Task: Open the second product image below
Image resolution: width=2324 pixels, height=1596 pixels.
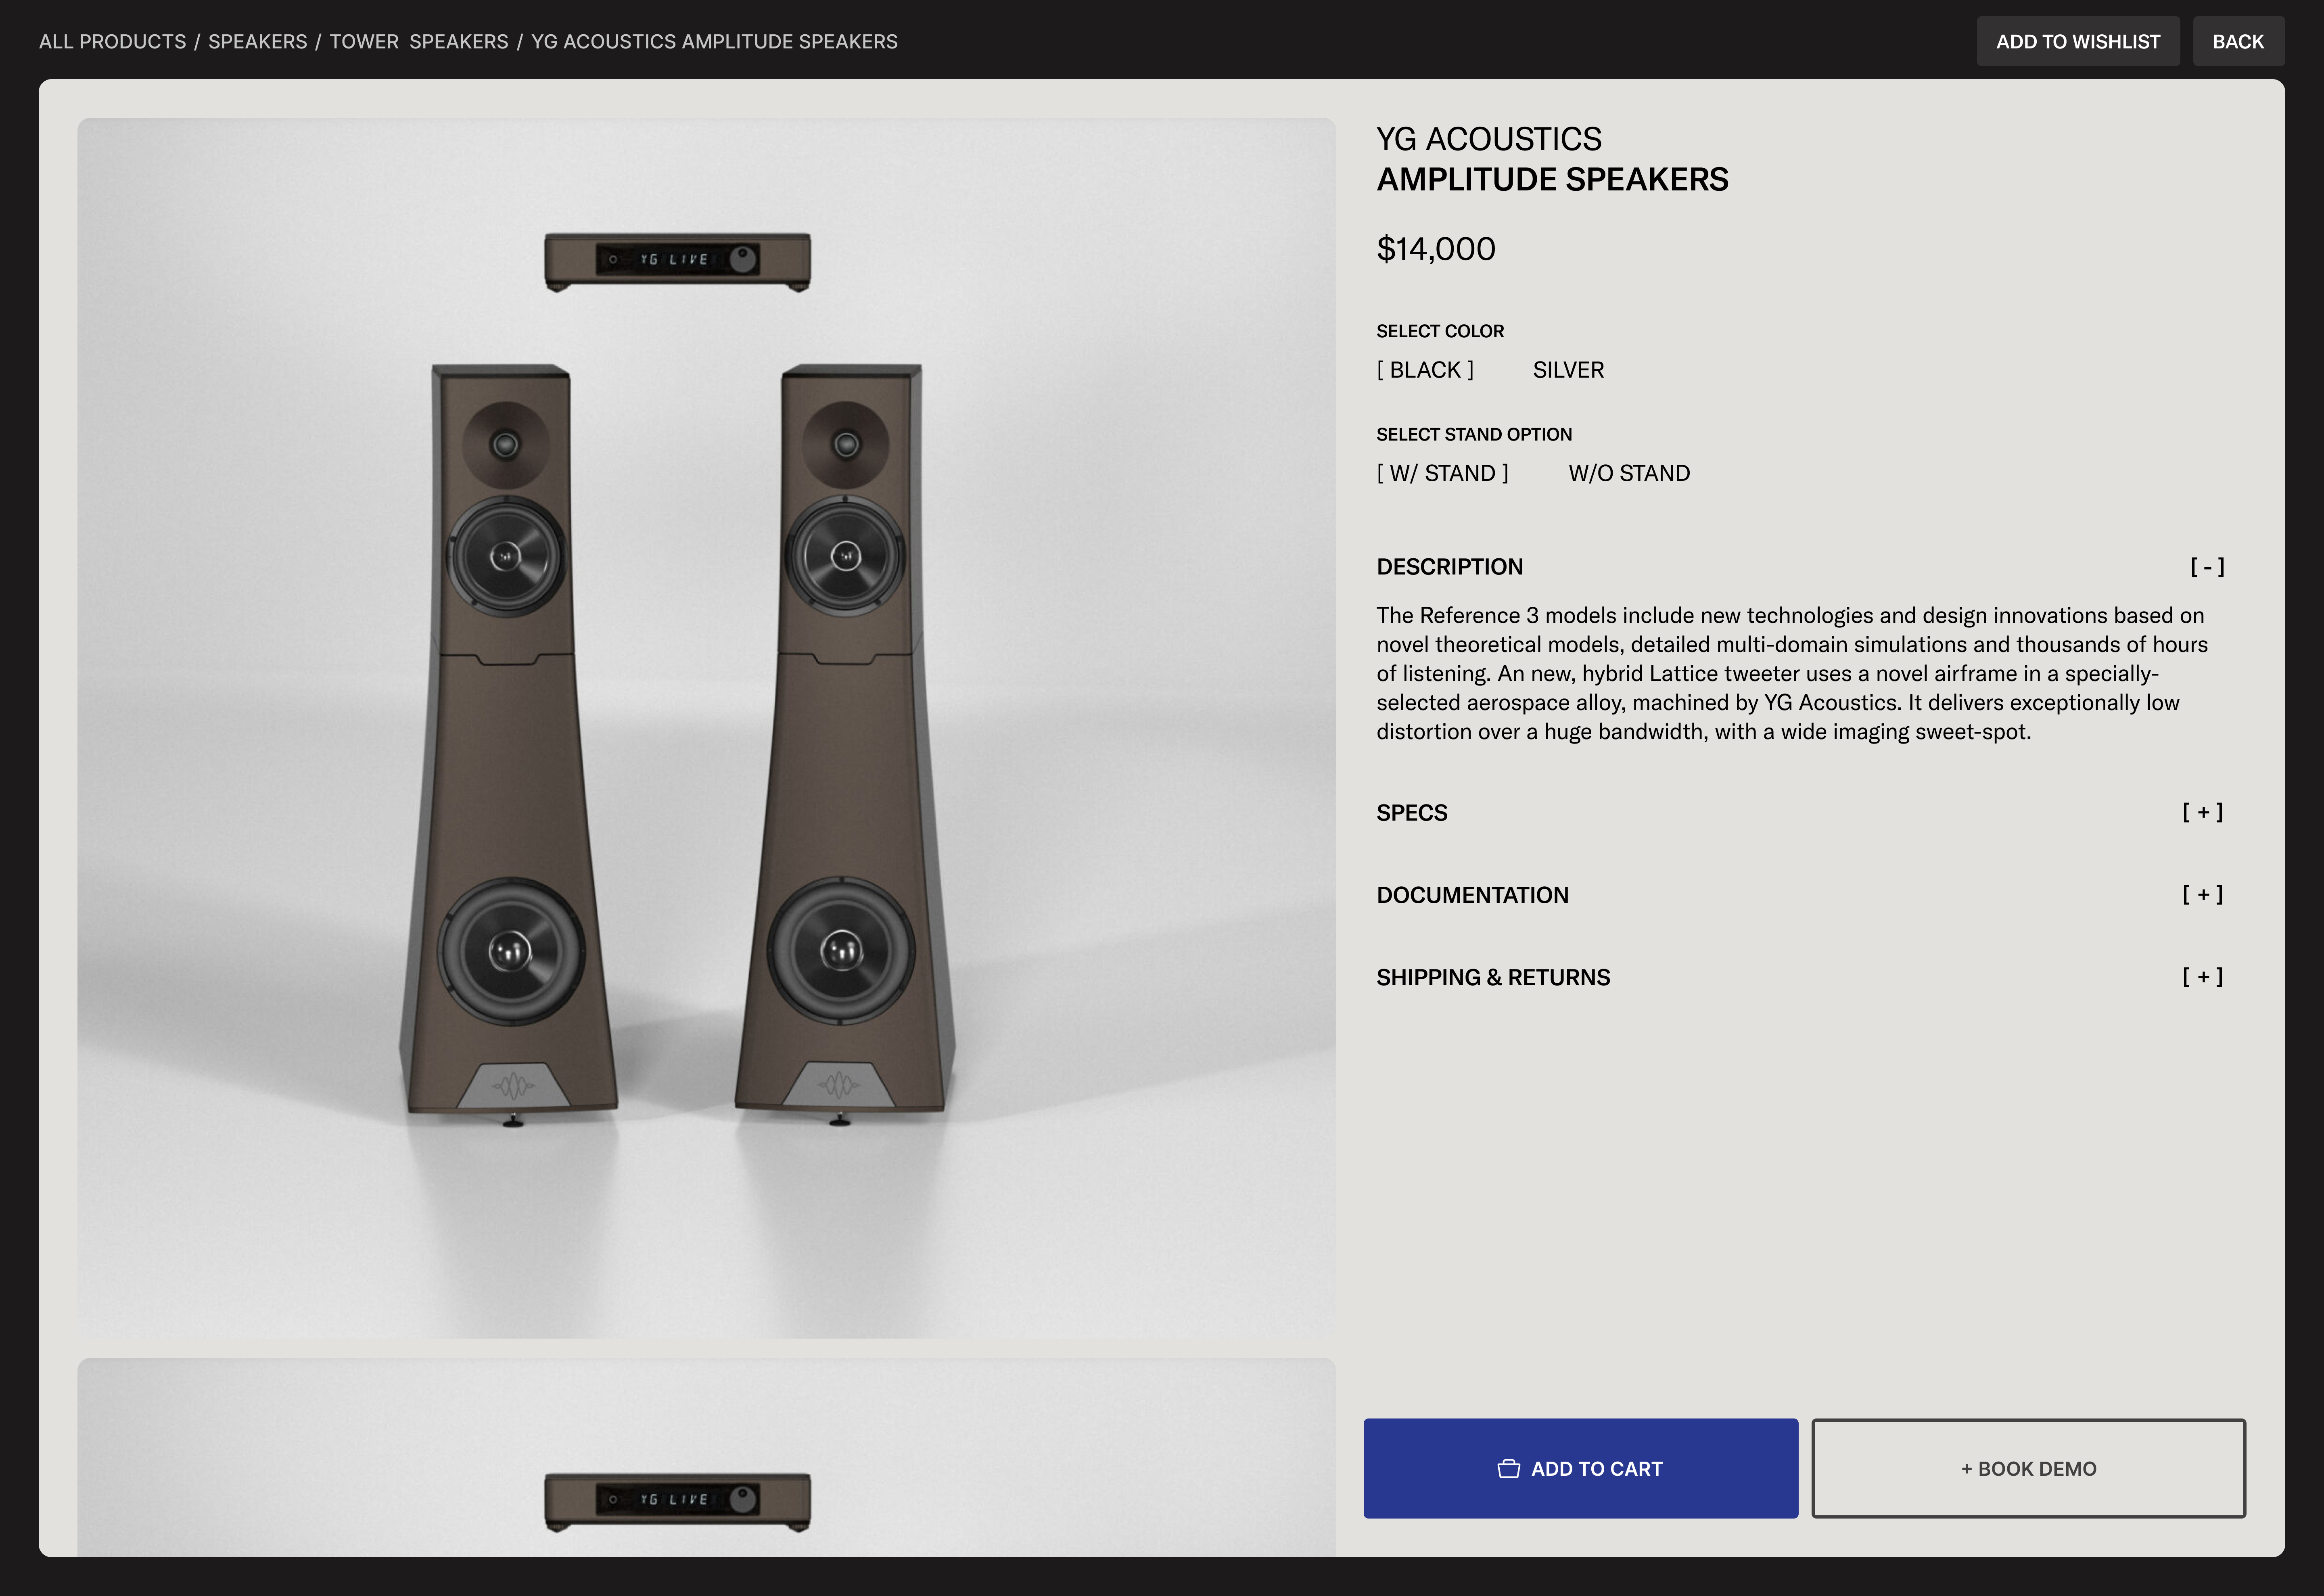Action: point(706,1457)
